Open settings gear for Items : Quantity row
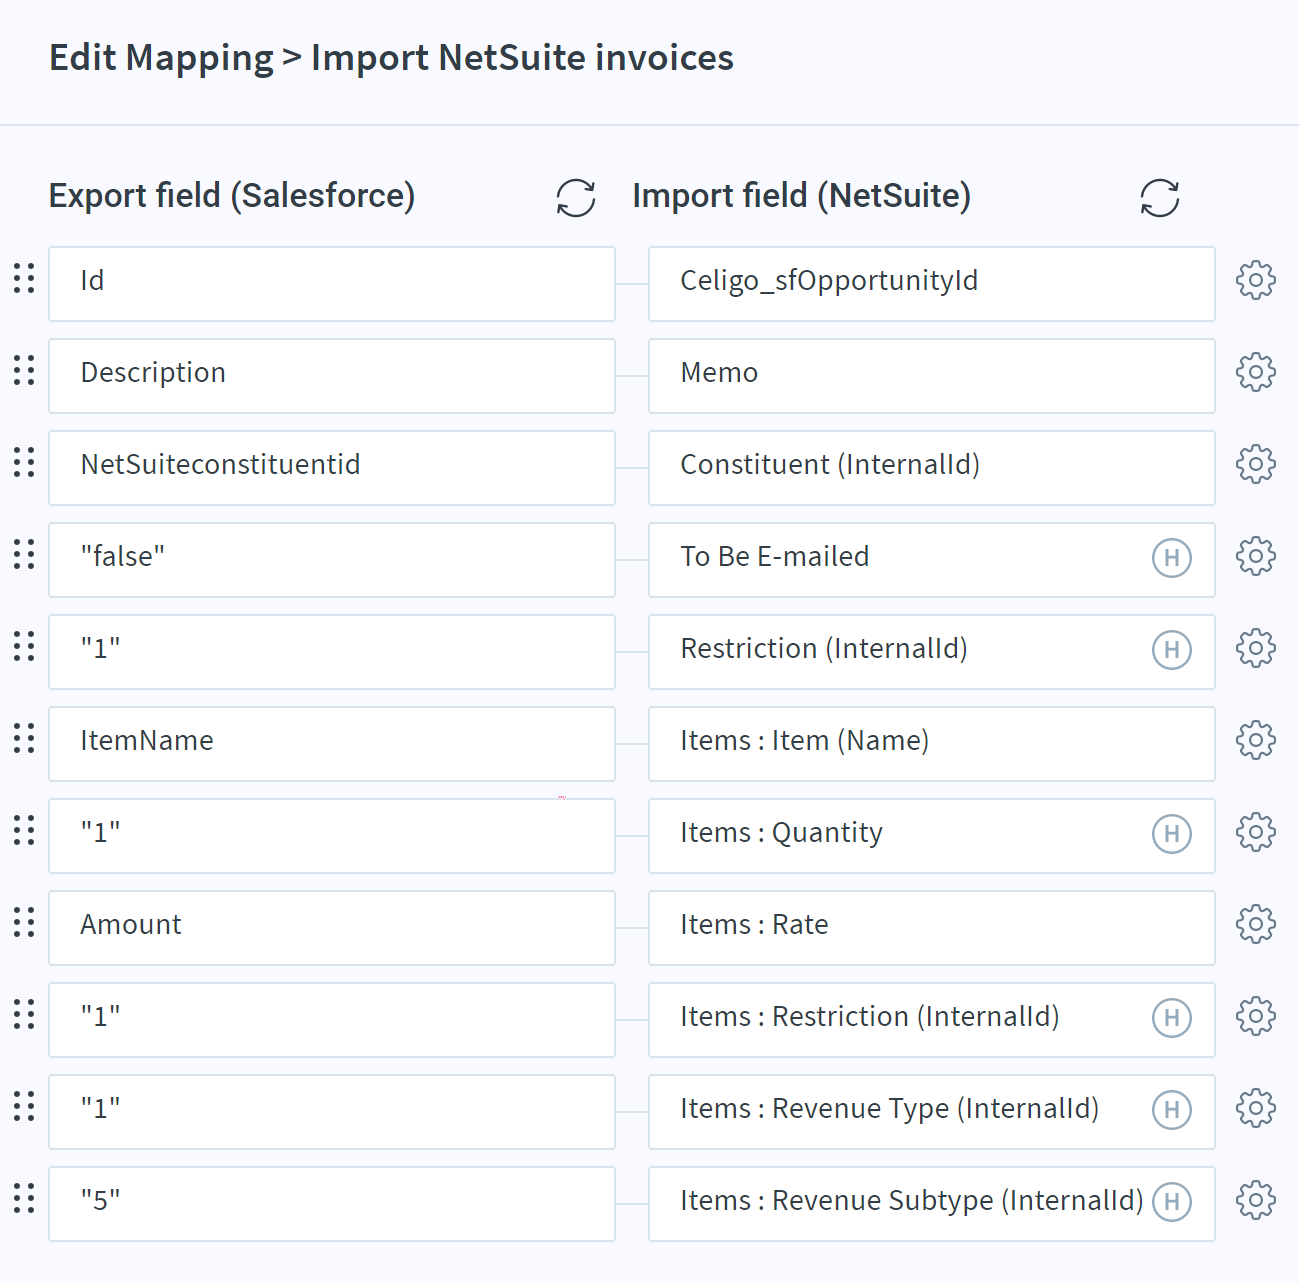The width and height of the screenshot is (1299, 1283). (x=1256, y=832)
